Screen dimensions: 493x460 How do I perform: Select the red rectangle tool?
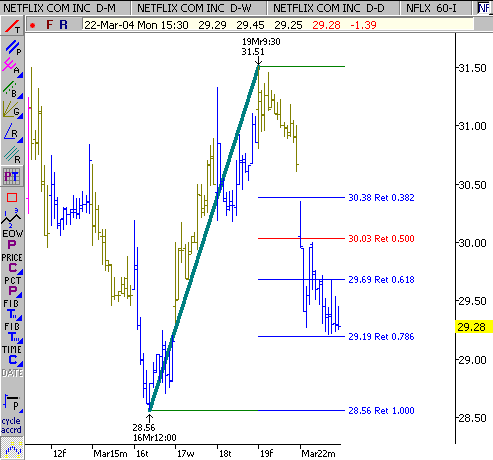coord(12,198)
